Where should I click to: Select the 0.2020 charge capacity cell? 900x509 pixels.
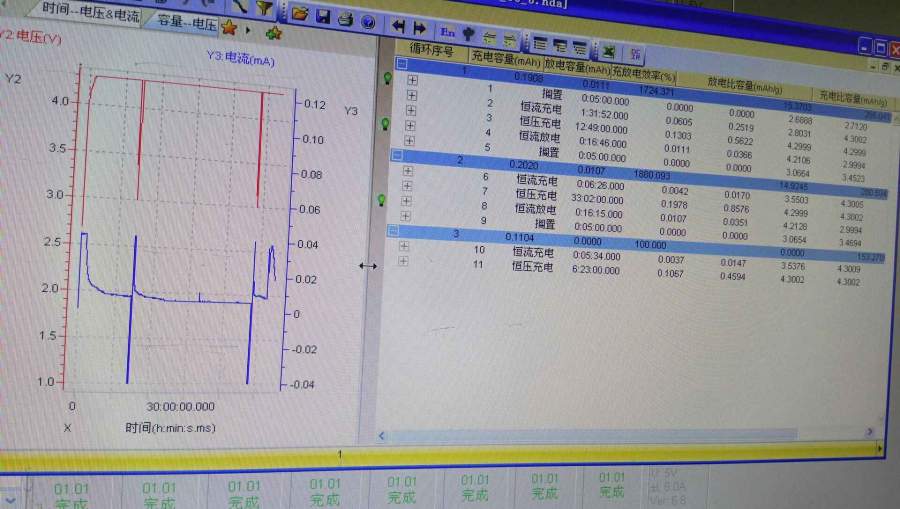click(x=523, y=165)
